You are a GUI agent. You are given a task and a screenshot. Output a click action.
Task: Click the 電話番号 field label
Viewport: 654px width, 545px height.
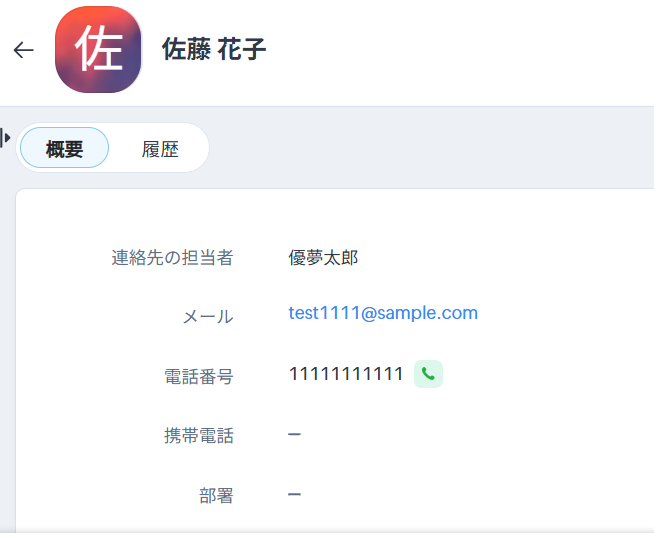coord(199,376)
